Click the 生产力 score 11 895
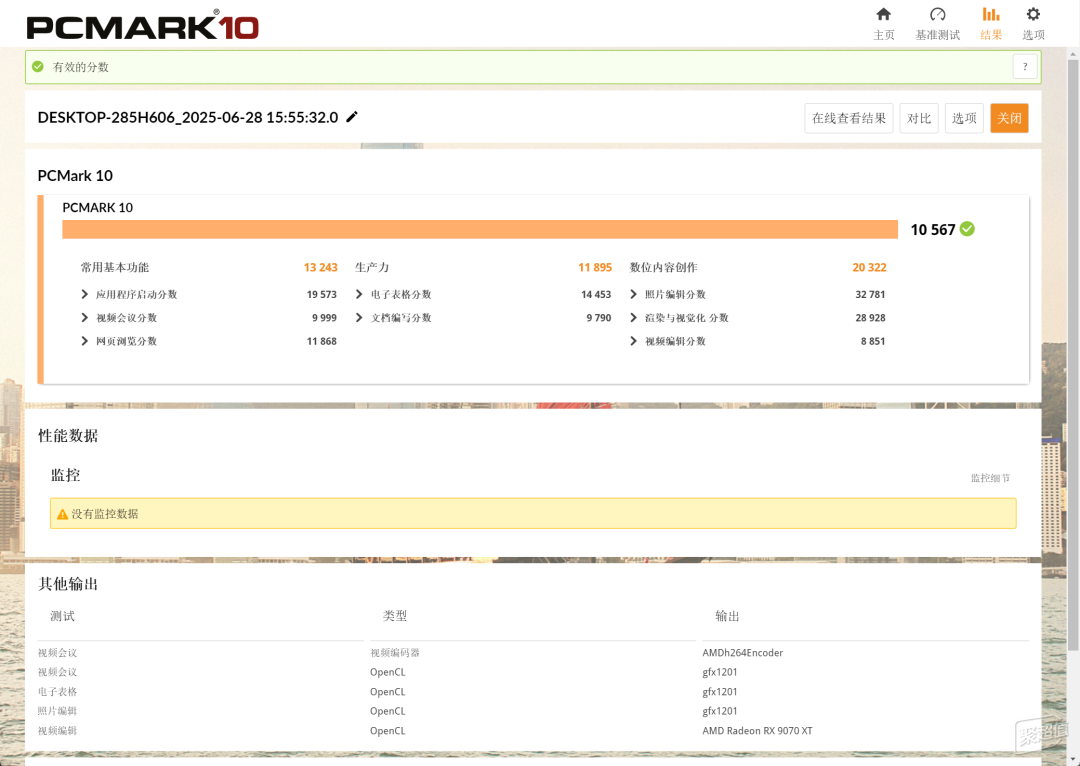Screen dimensions: 1080x766 point(595,267)
